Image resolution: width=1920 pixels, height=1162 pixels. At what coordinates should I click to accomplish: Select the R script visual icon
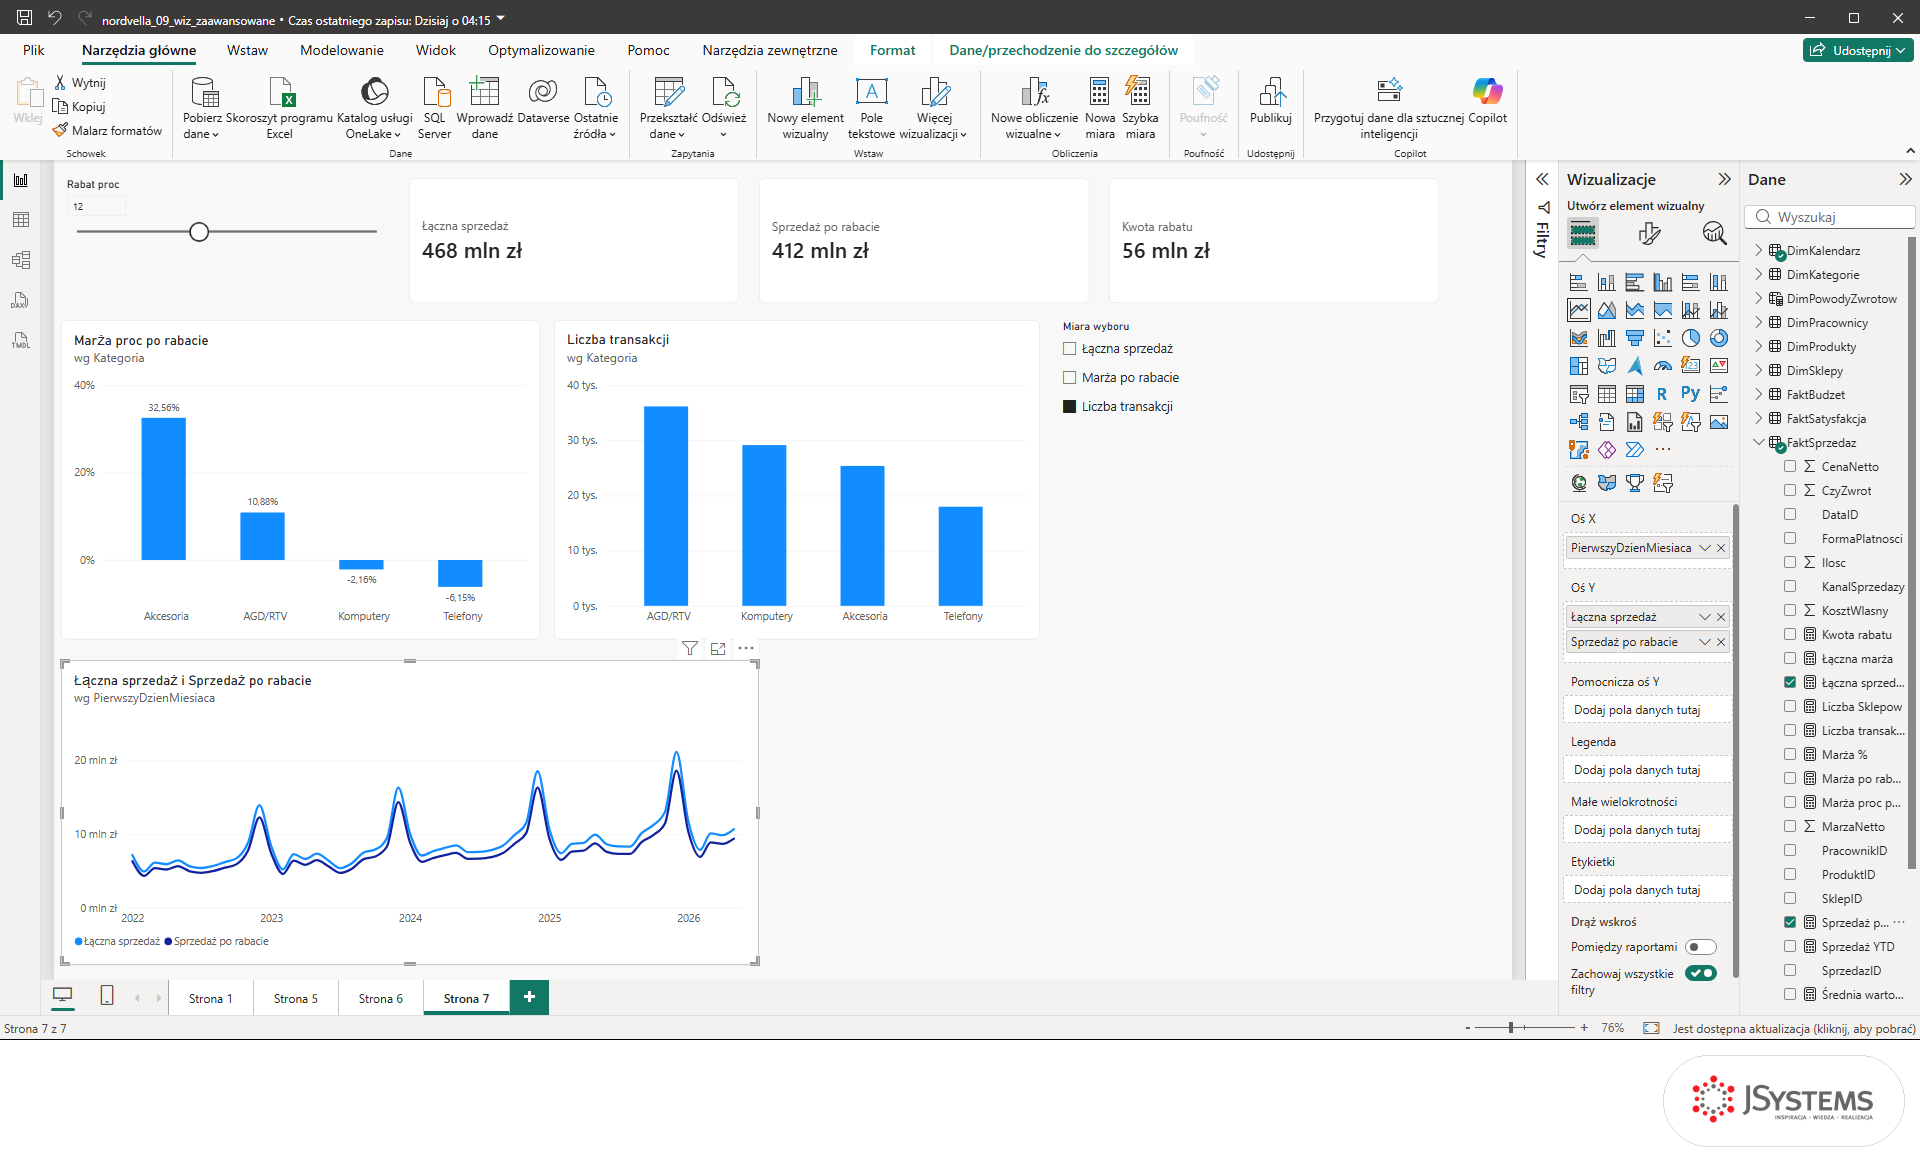pyautogui.click(x=1662, y=394)
